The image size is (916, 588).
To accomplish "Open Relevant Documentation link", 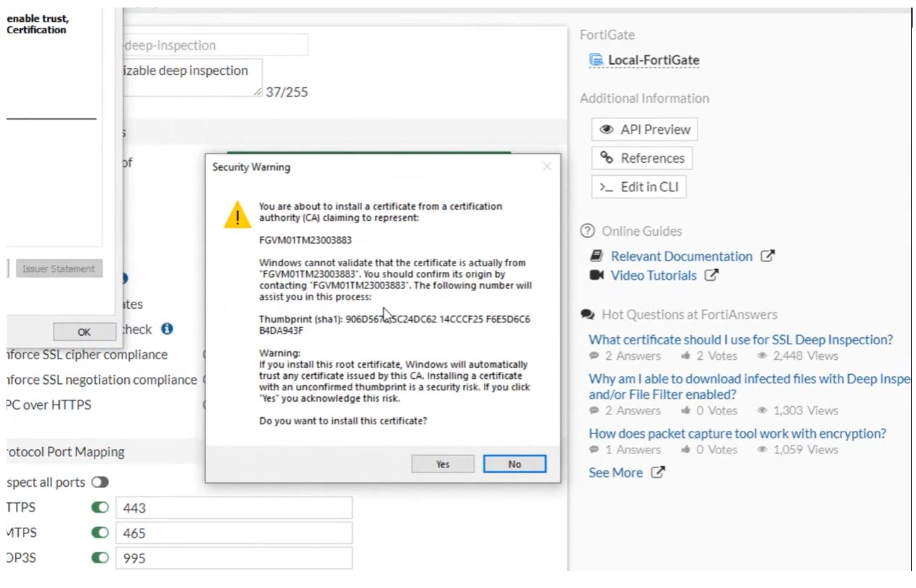I will [x=681, y=256].
